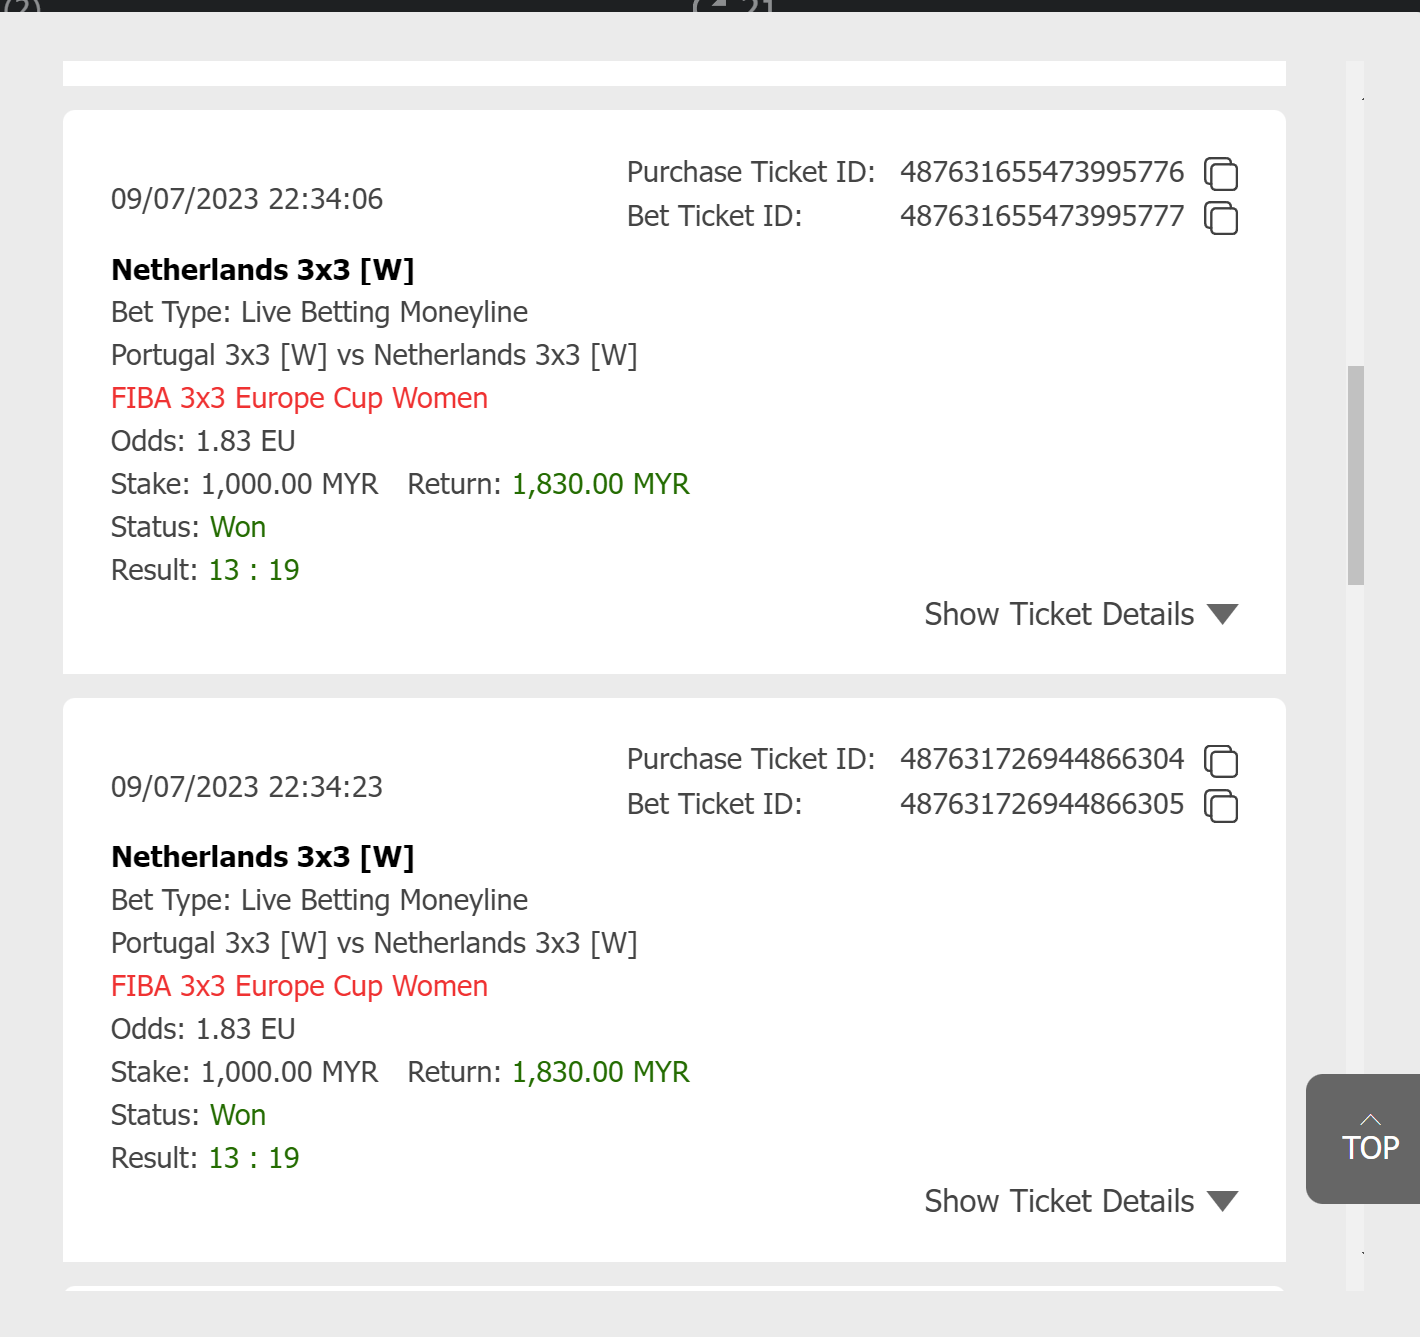Open FIBA 3x3 Europe Cup Women link in first ticket
Image resolution: width=1420 pixels, height=1337 pixels.
[299, 398]
